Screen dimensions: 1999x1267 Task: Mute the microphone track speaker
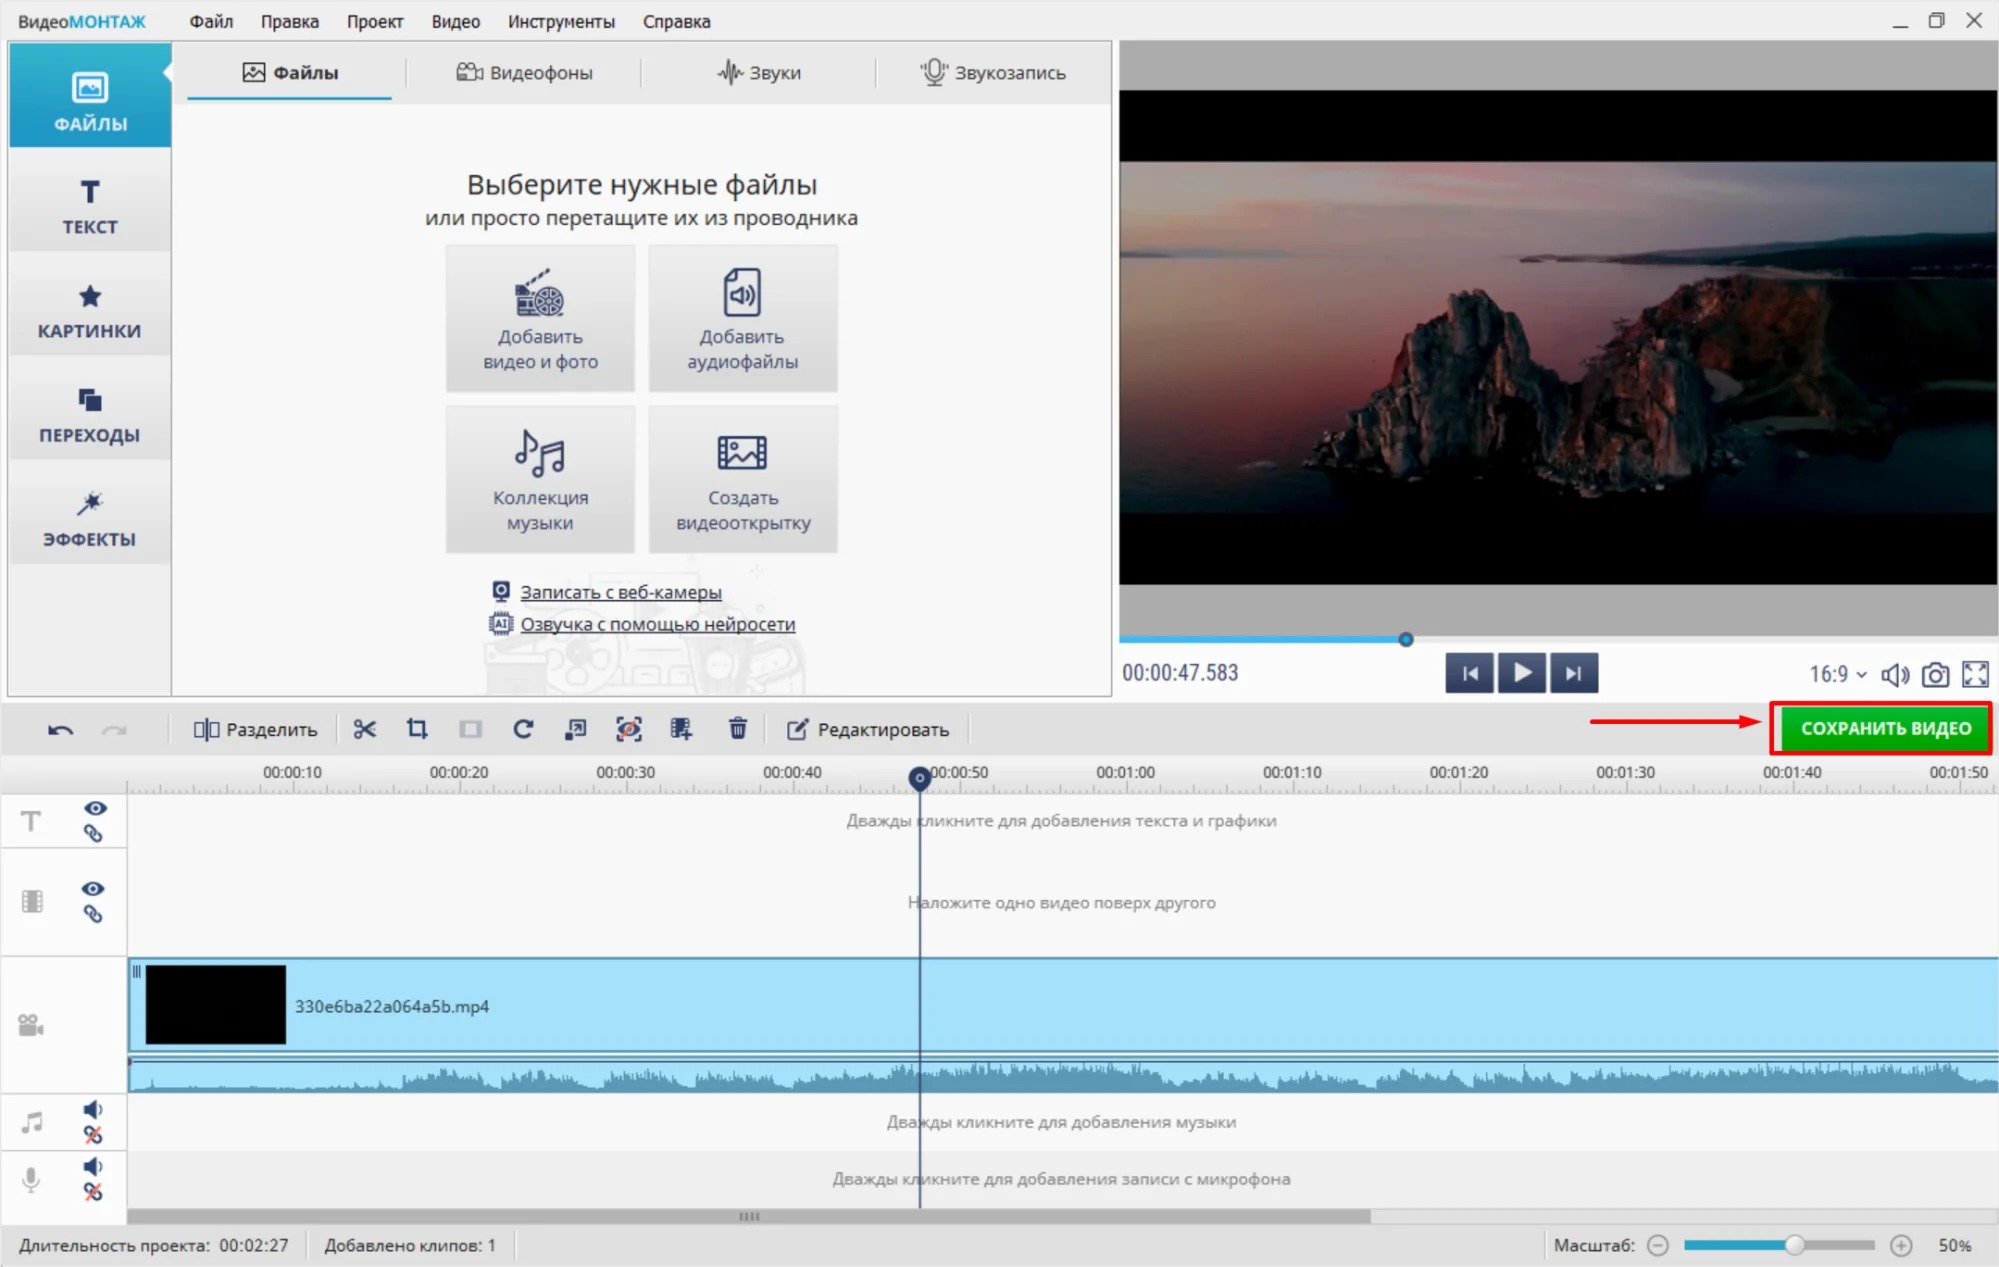click(x=93, y=1166)
